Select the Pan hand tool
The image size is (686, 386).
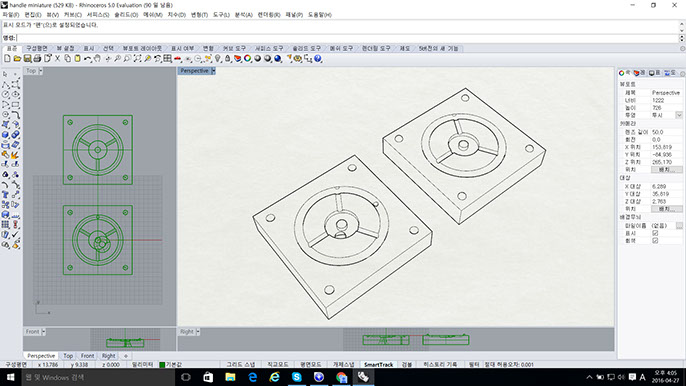coord(97,58)
